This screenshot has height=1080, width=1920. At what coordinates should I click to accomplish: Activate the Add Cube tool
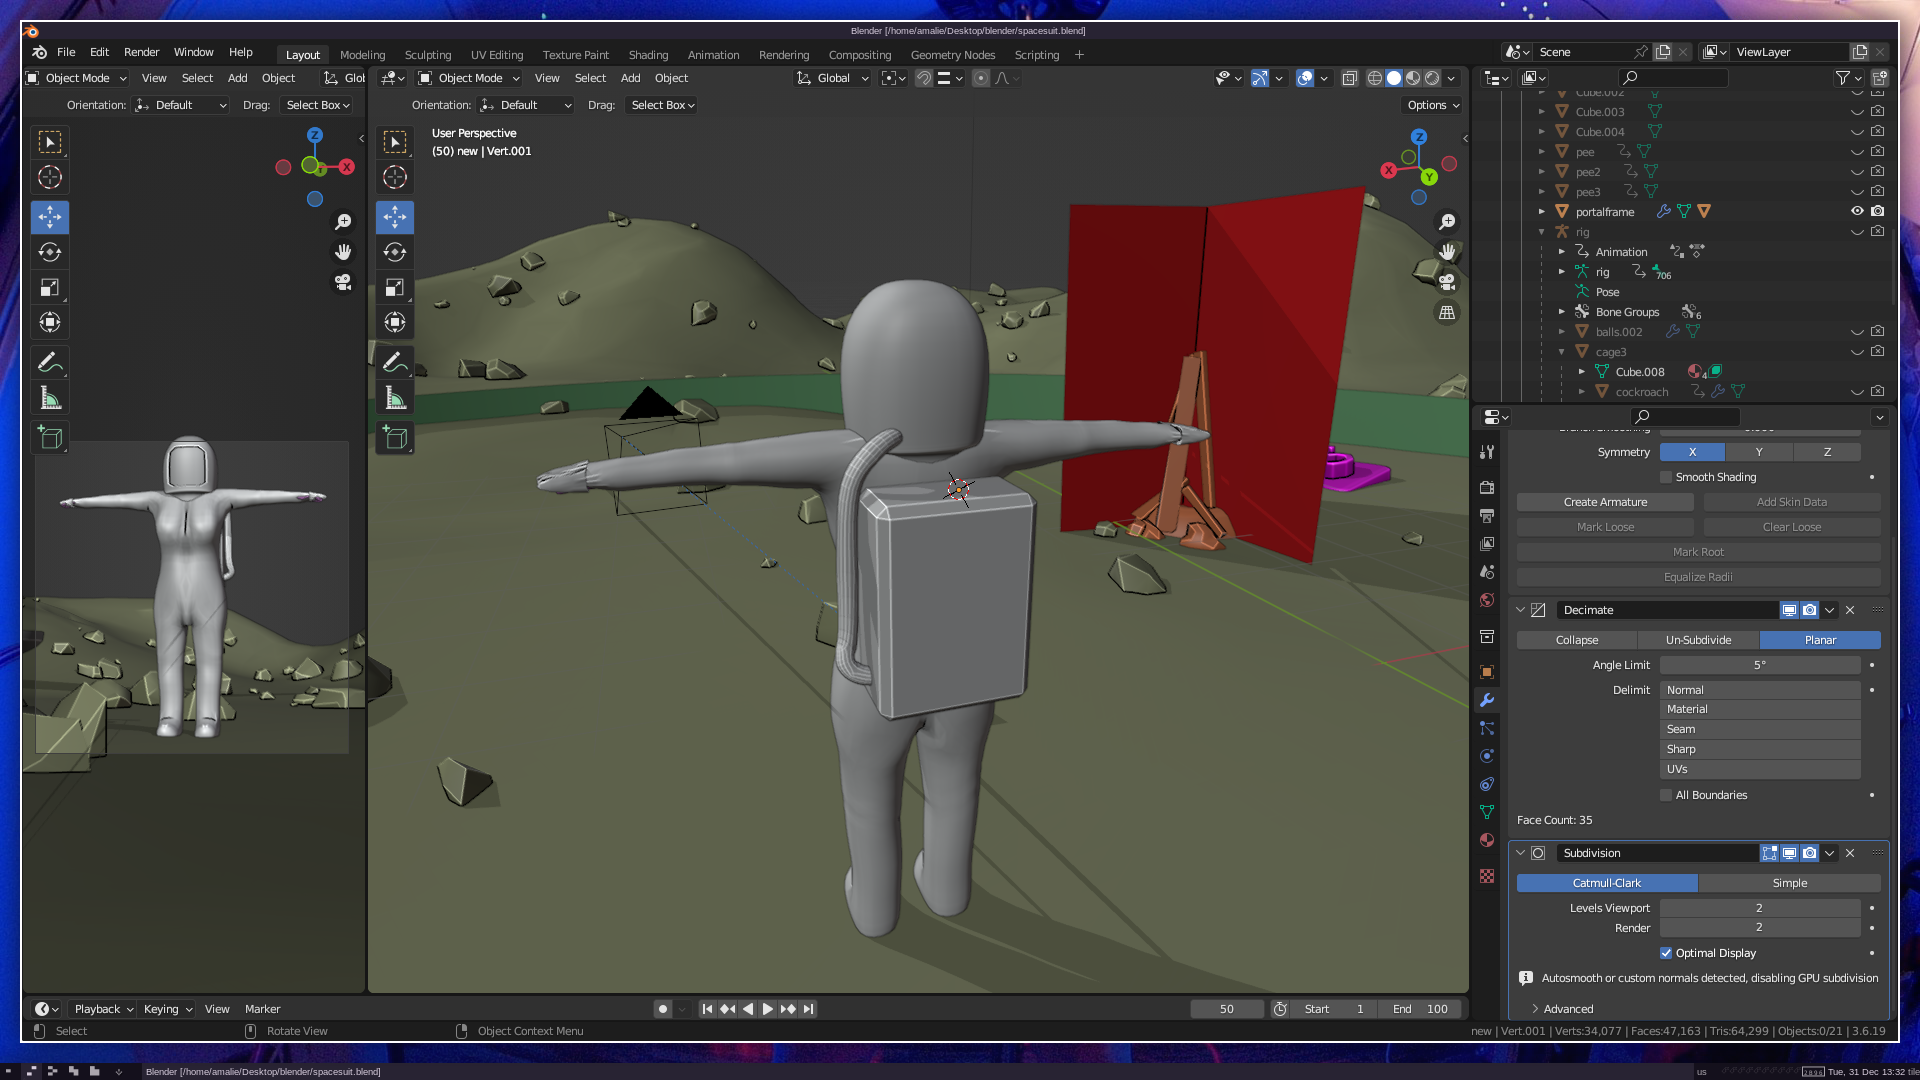395,438
